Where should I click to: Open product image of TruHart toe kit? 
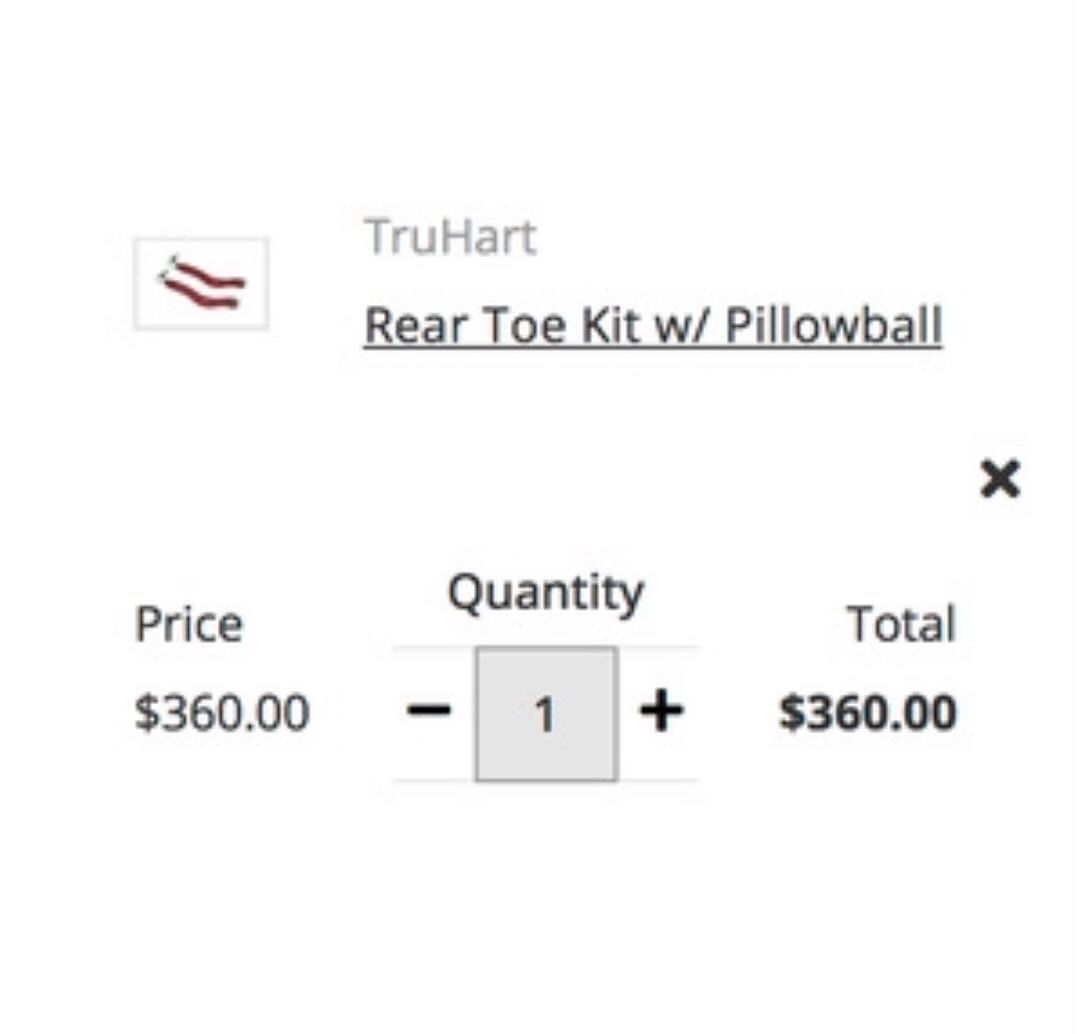[x=201, y=283]
